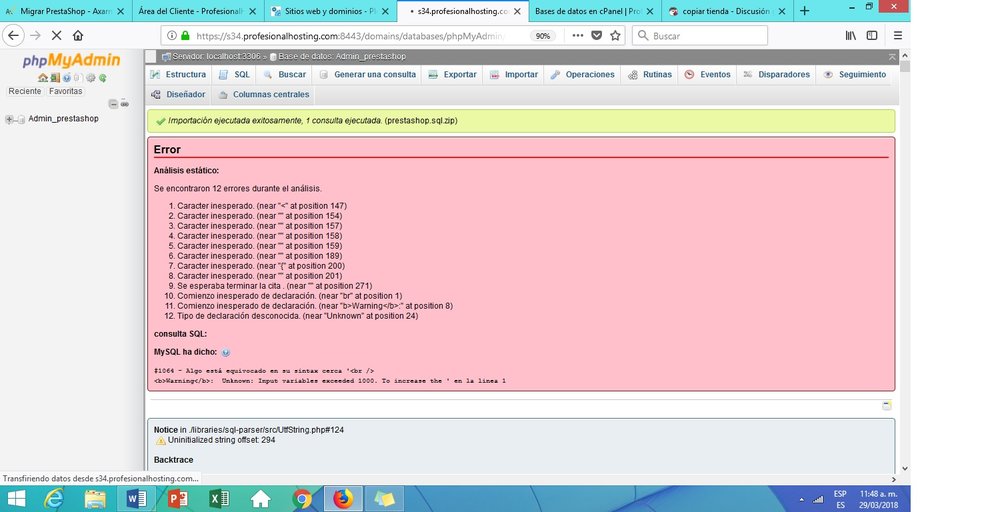Open the Diseñador tab
This screenshot has width=1000, height=512.
tap(178, 94)
